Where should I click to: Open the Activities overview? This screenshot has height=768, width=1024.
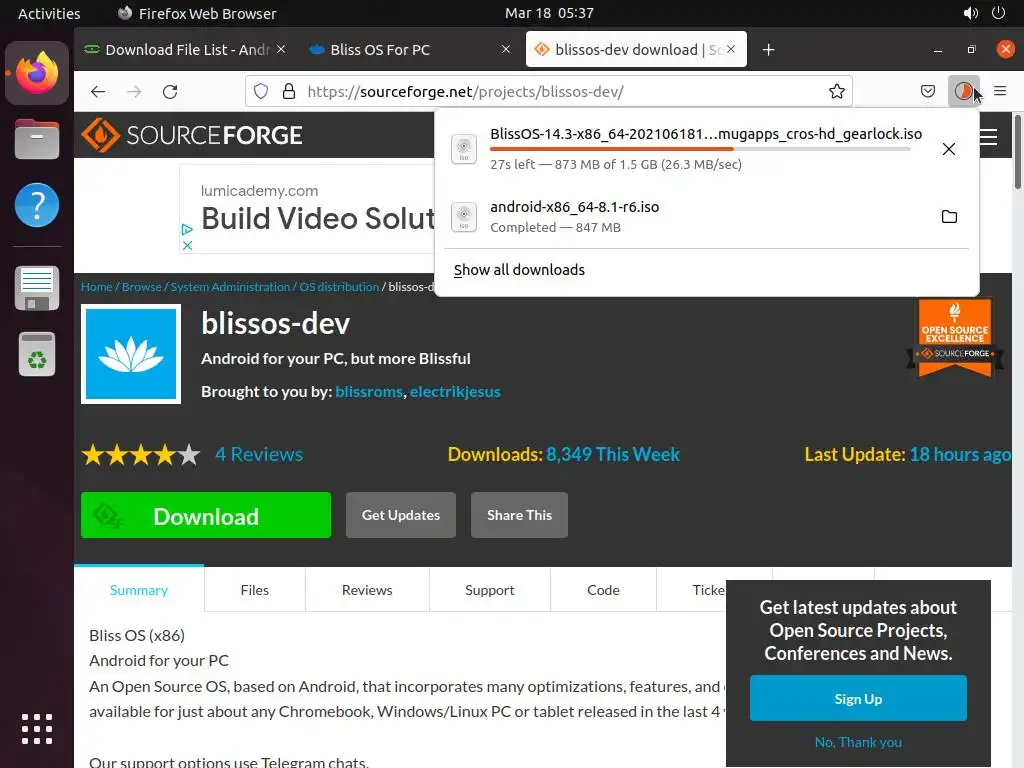[x=49, y=13]
